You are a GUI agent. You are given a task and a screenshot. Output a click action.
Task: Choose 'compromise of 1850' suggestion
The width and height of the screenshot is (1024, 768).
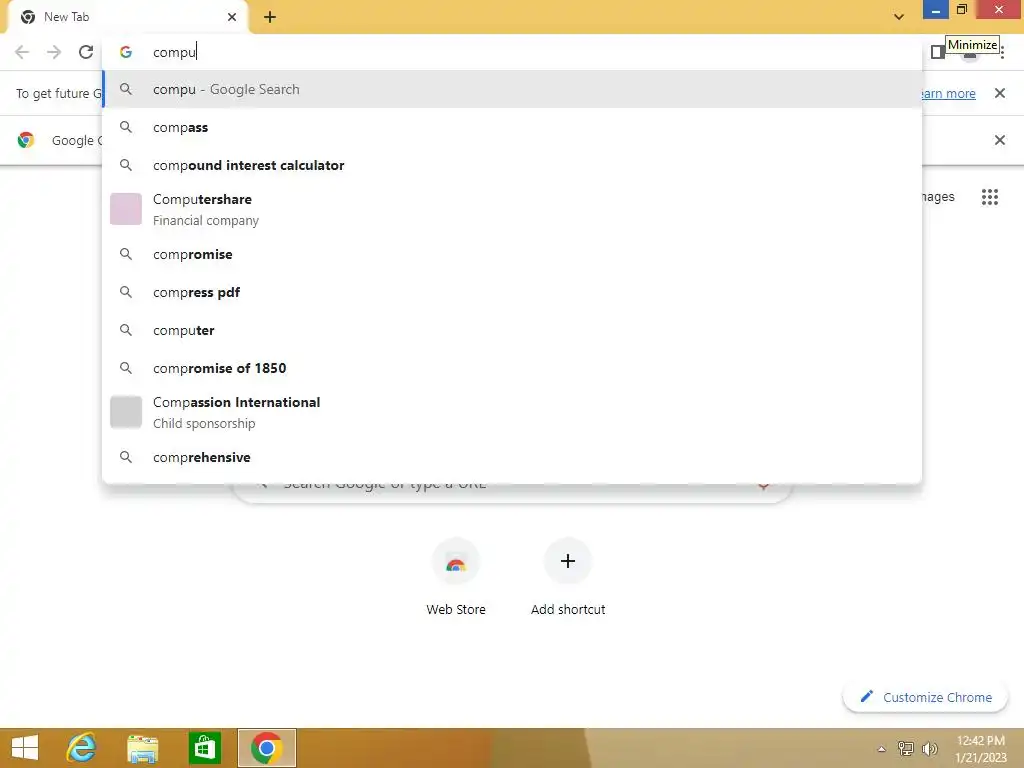point(512,368)
